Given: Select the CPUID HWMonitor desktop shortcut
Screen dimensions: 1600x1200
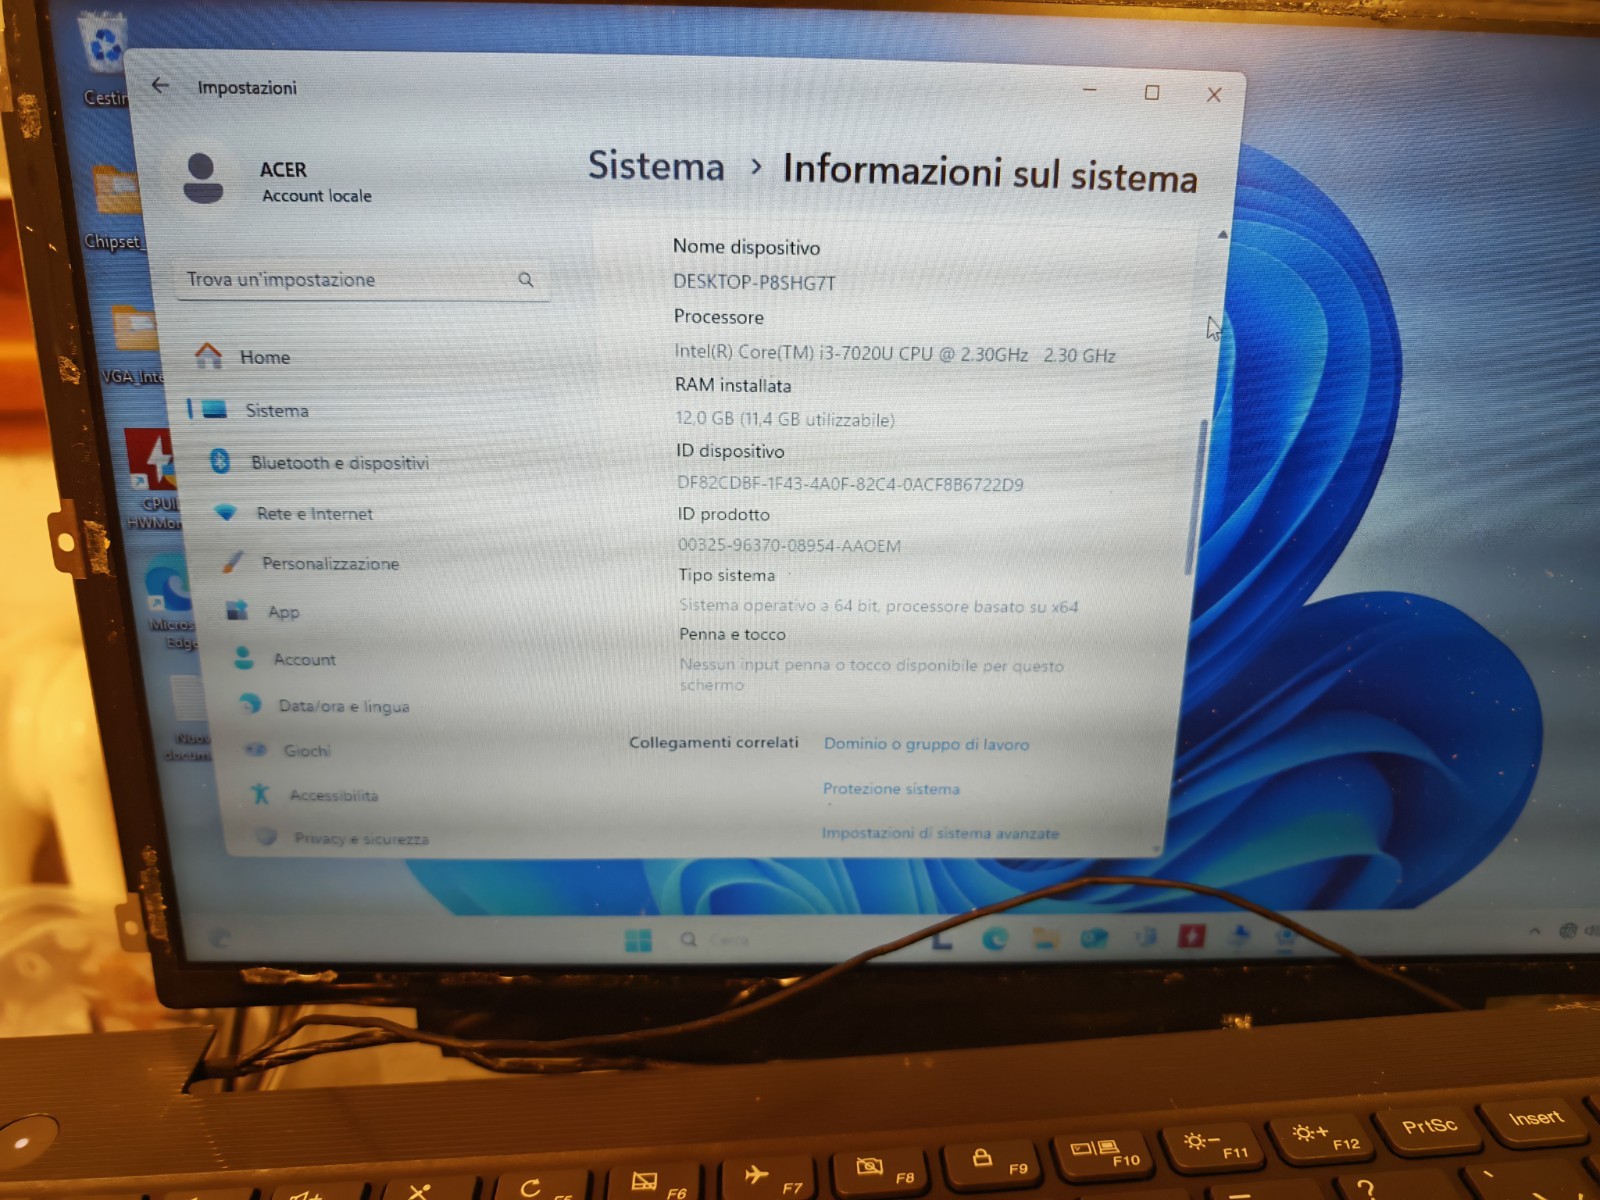Looking at the screenshot, I should 154,478.
